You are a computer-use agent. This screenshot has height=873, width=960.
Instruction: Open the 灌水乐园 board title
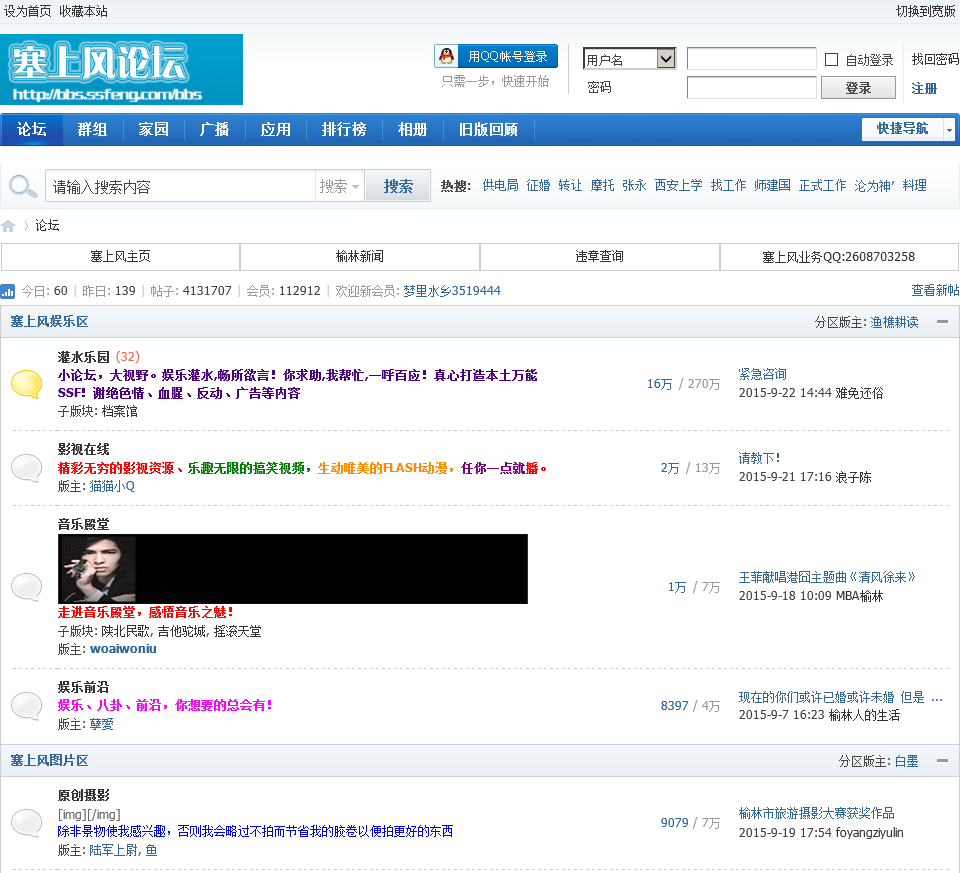click(x=84, y=357)
